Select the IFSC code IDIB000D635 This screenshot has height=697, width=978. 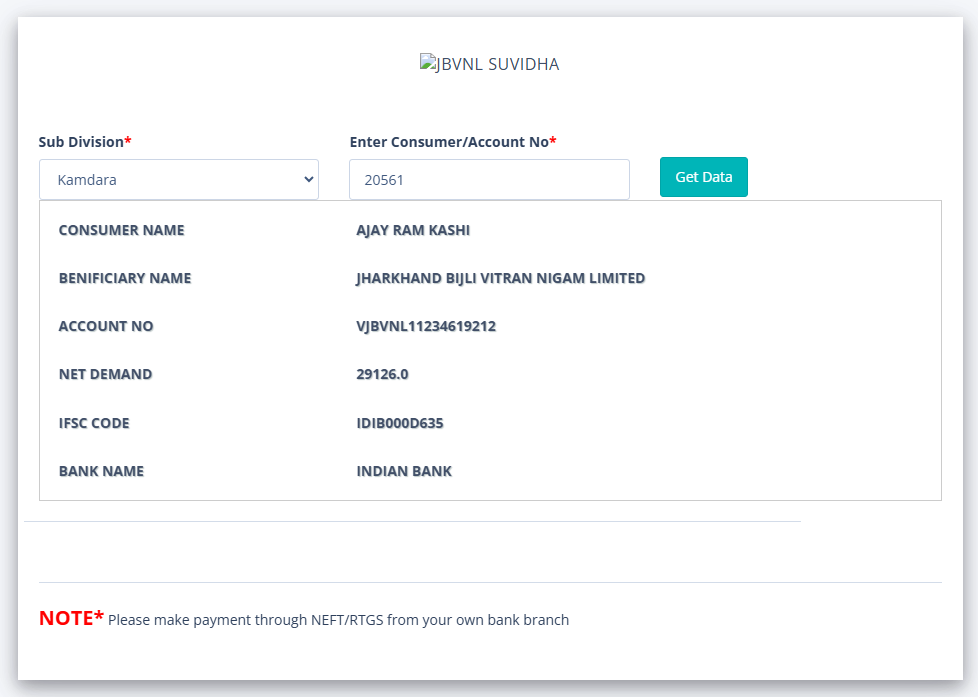coord(400,423)
